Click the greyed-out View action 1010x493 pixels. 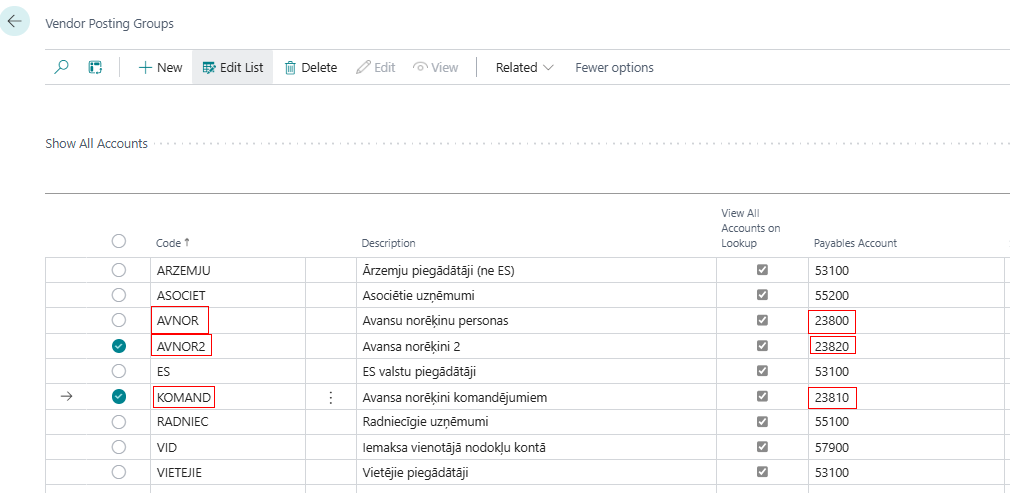(435, 67)
